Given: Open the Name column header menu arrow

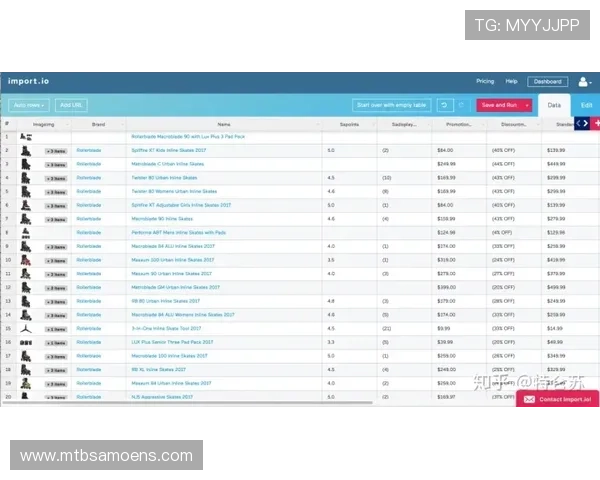Looking at the screenshot, I should pyautogui.click(x=318, y=124).
